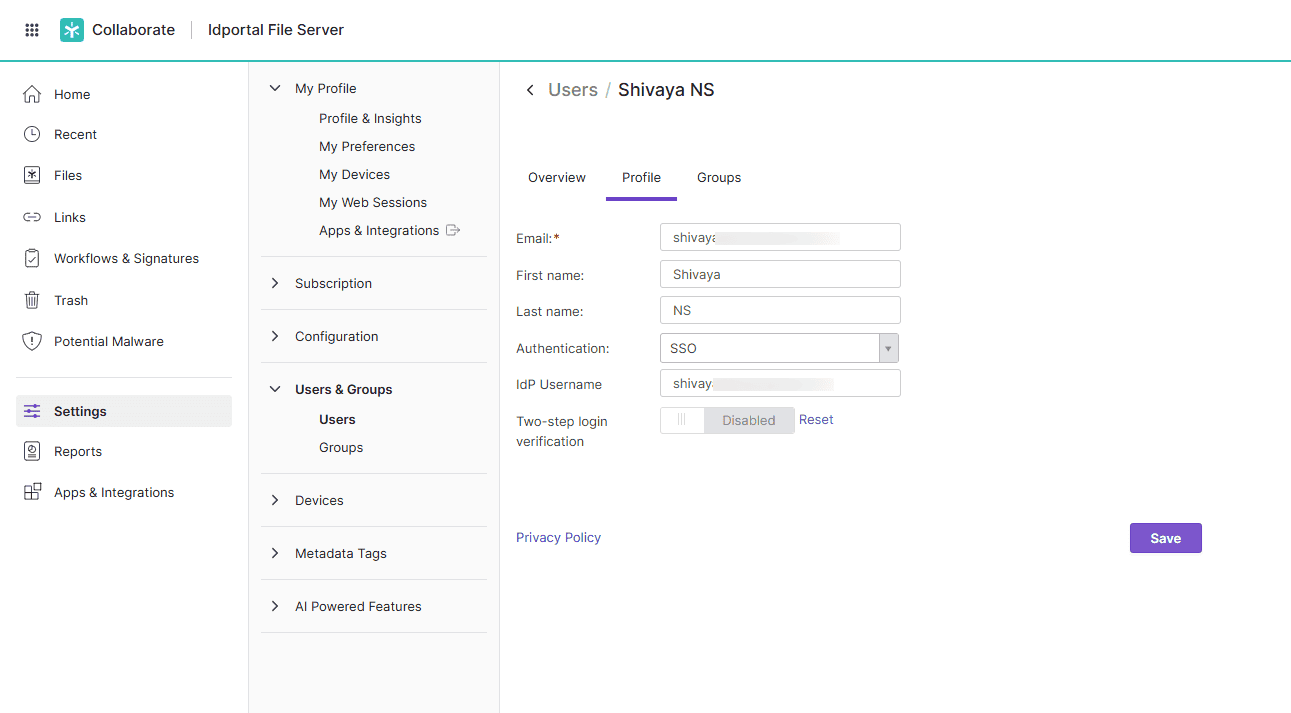Open Recent via the clock icon
The height and width of the screenshot is (713, 1291).
pos(32,134)
